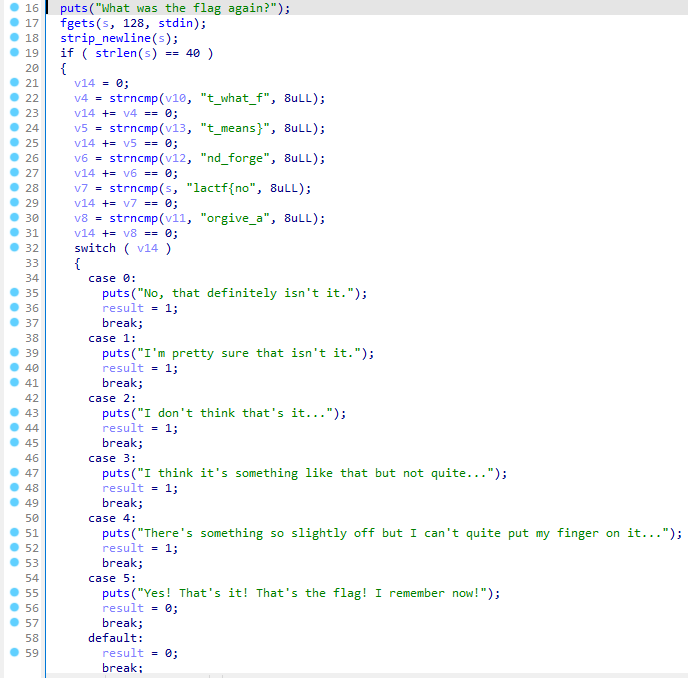Click variable v10 in the strncmp call
Screen dimensions: 688x678
[176, 98]
